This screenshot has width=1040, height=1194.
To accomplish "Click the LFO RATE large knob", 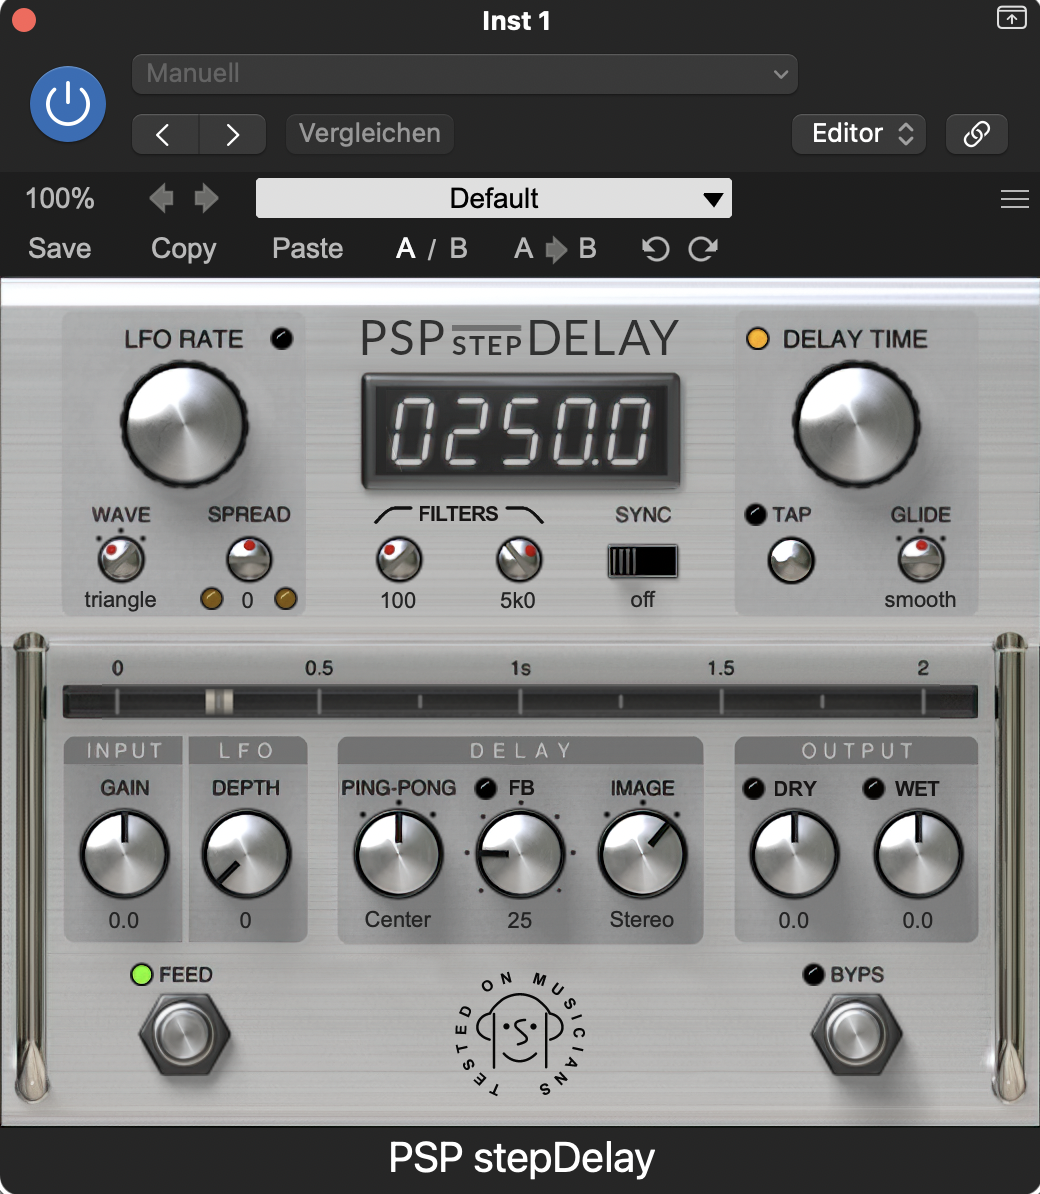I will (184, 425).
